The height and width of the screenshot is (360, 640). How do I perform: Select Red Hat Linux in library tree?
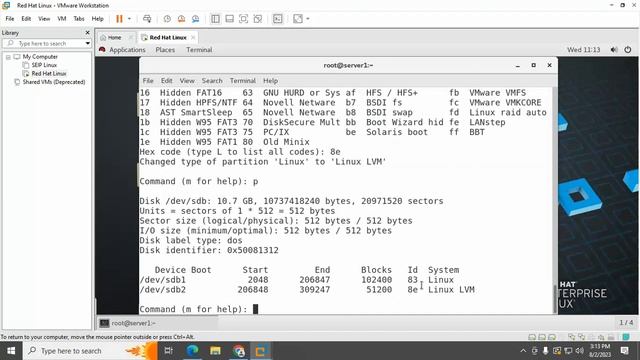[49, 73]
